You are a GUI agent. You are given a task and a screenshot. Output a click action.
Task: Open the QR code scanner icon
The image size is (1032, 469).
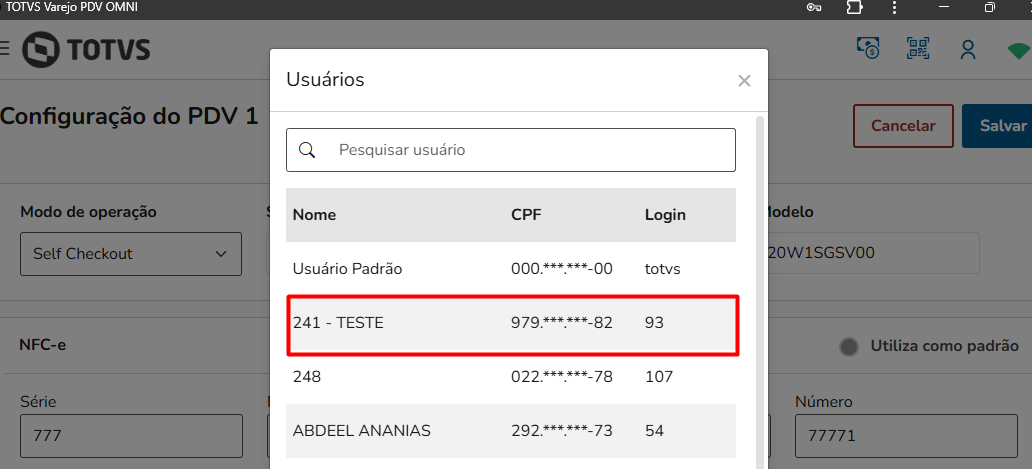(x=919, y=48)
